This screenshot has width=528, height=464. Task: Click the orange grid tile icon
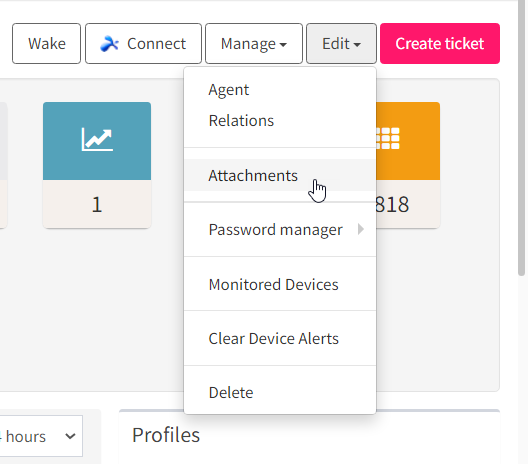pos(388,138)
